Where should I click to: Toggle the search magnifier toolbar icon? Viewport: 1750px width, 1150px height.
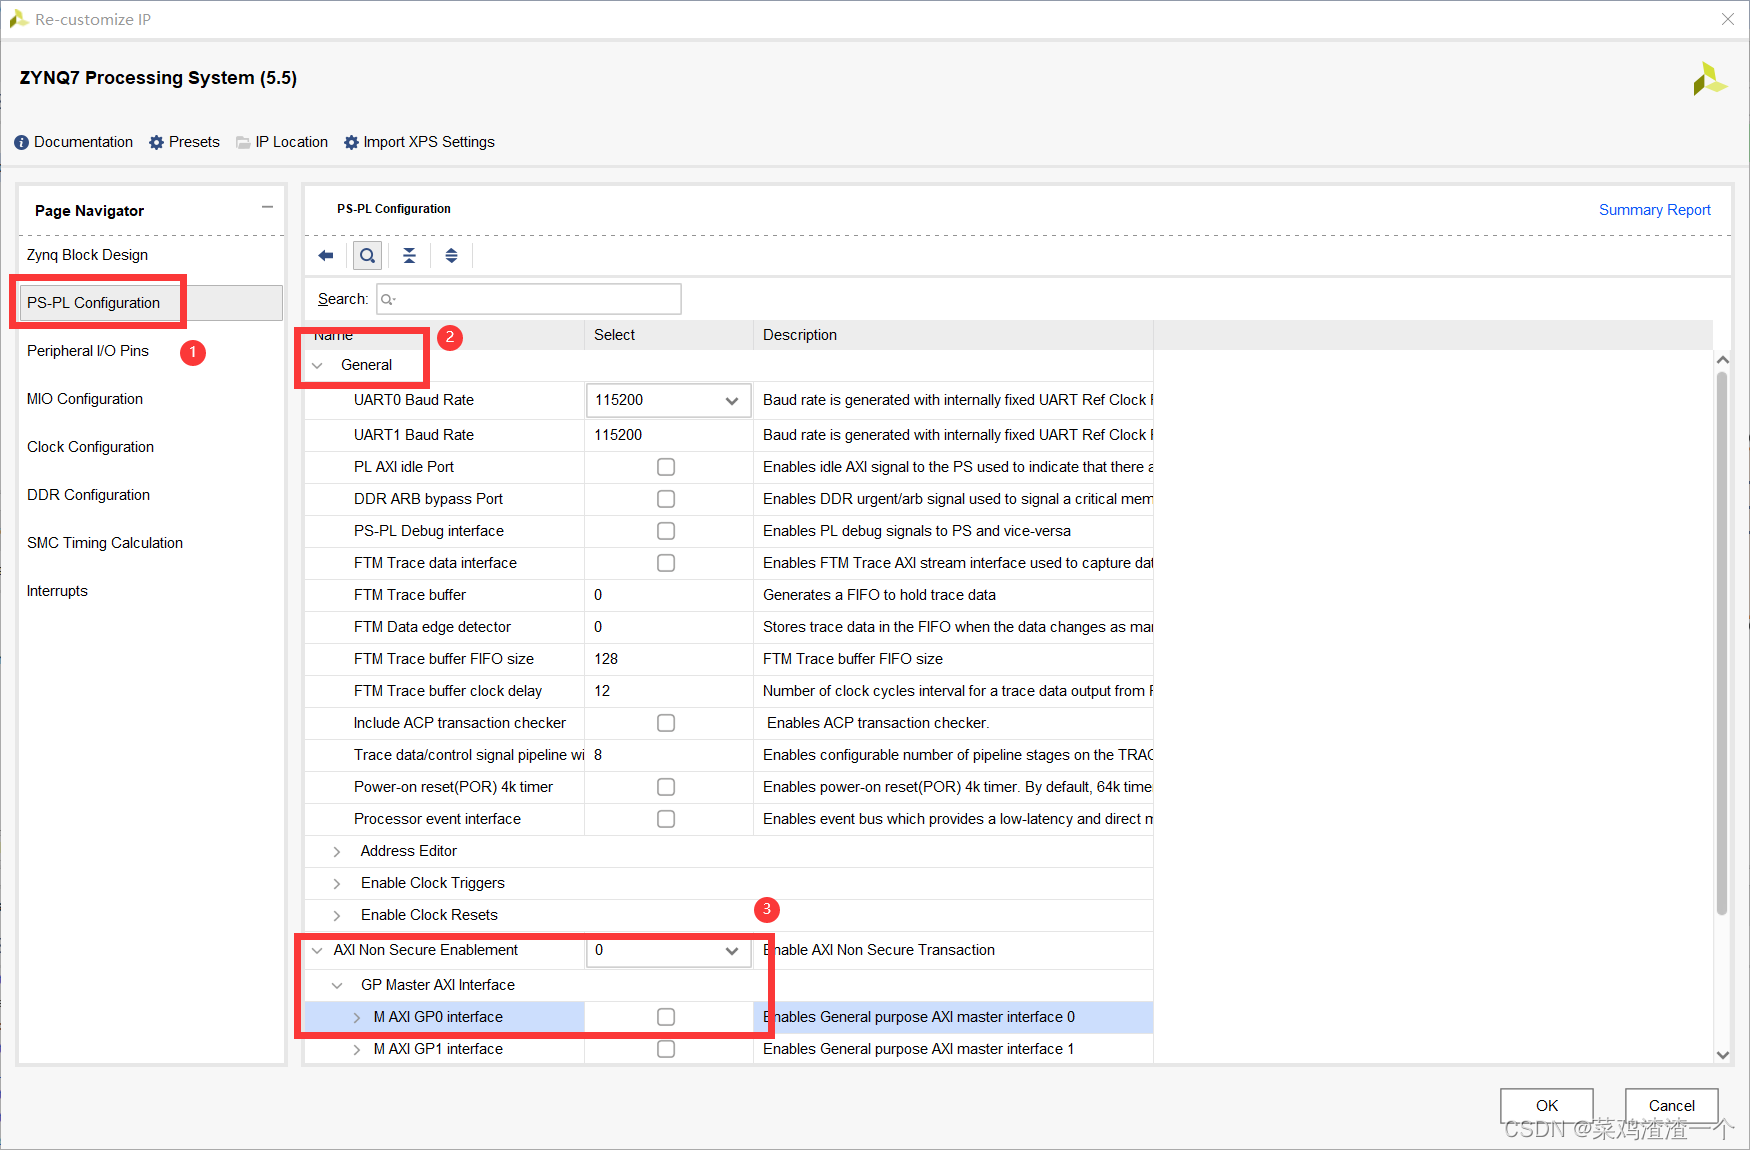368,256
